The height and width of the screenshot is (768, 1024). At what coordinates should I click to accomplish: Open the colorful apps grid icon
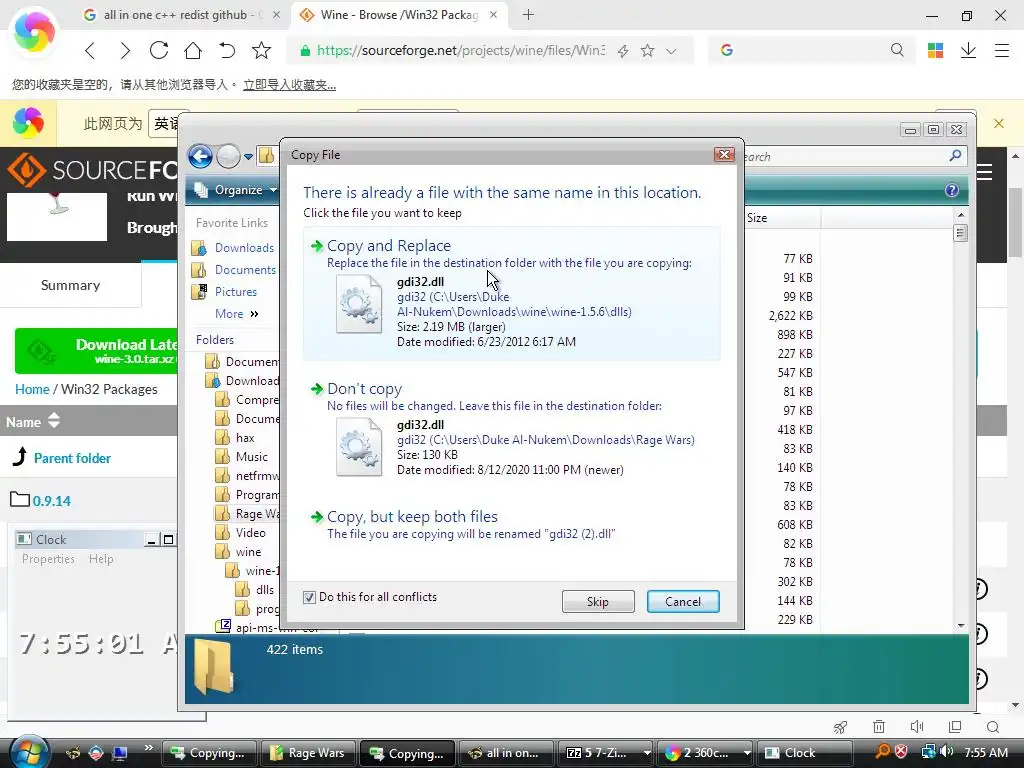(935, 50)
